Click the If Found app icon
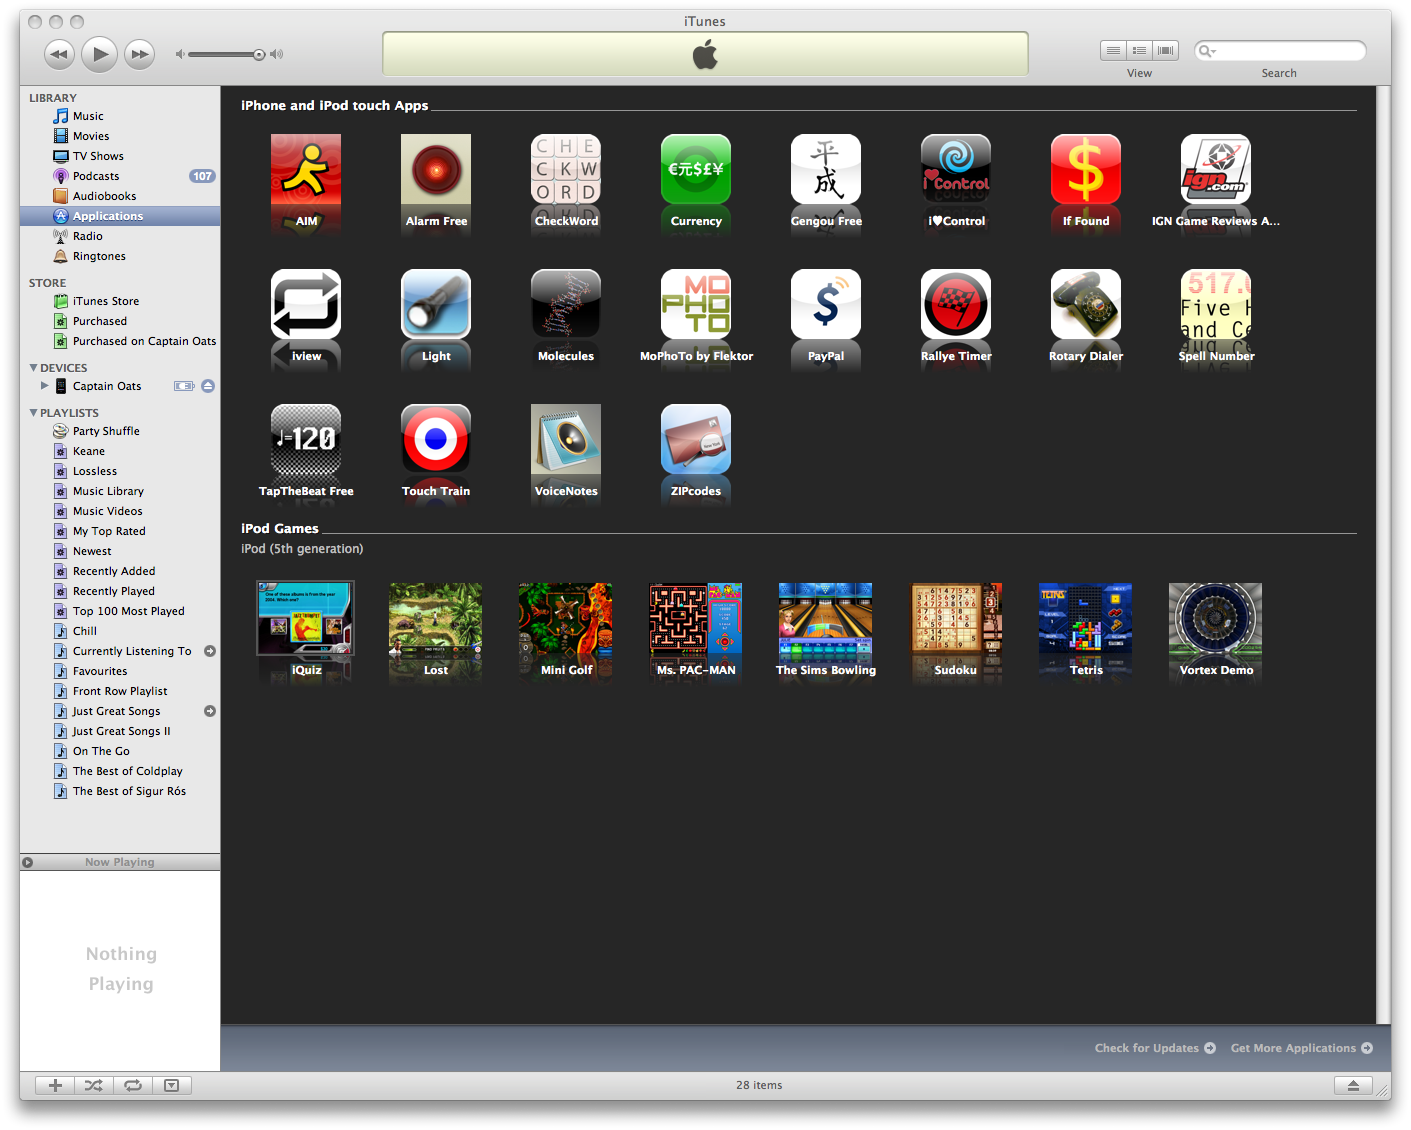 click(x=1086, y=169)
